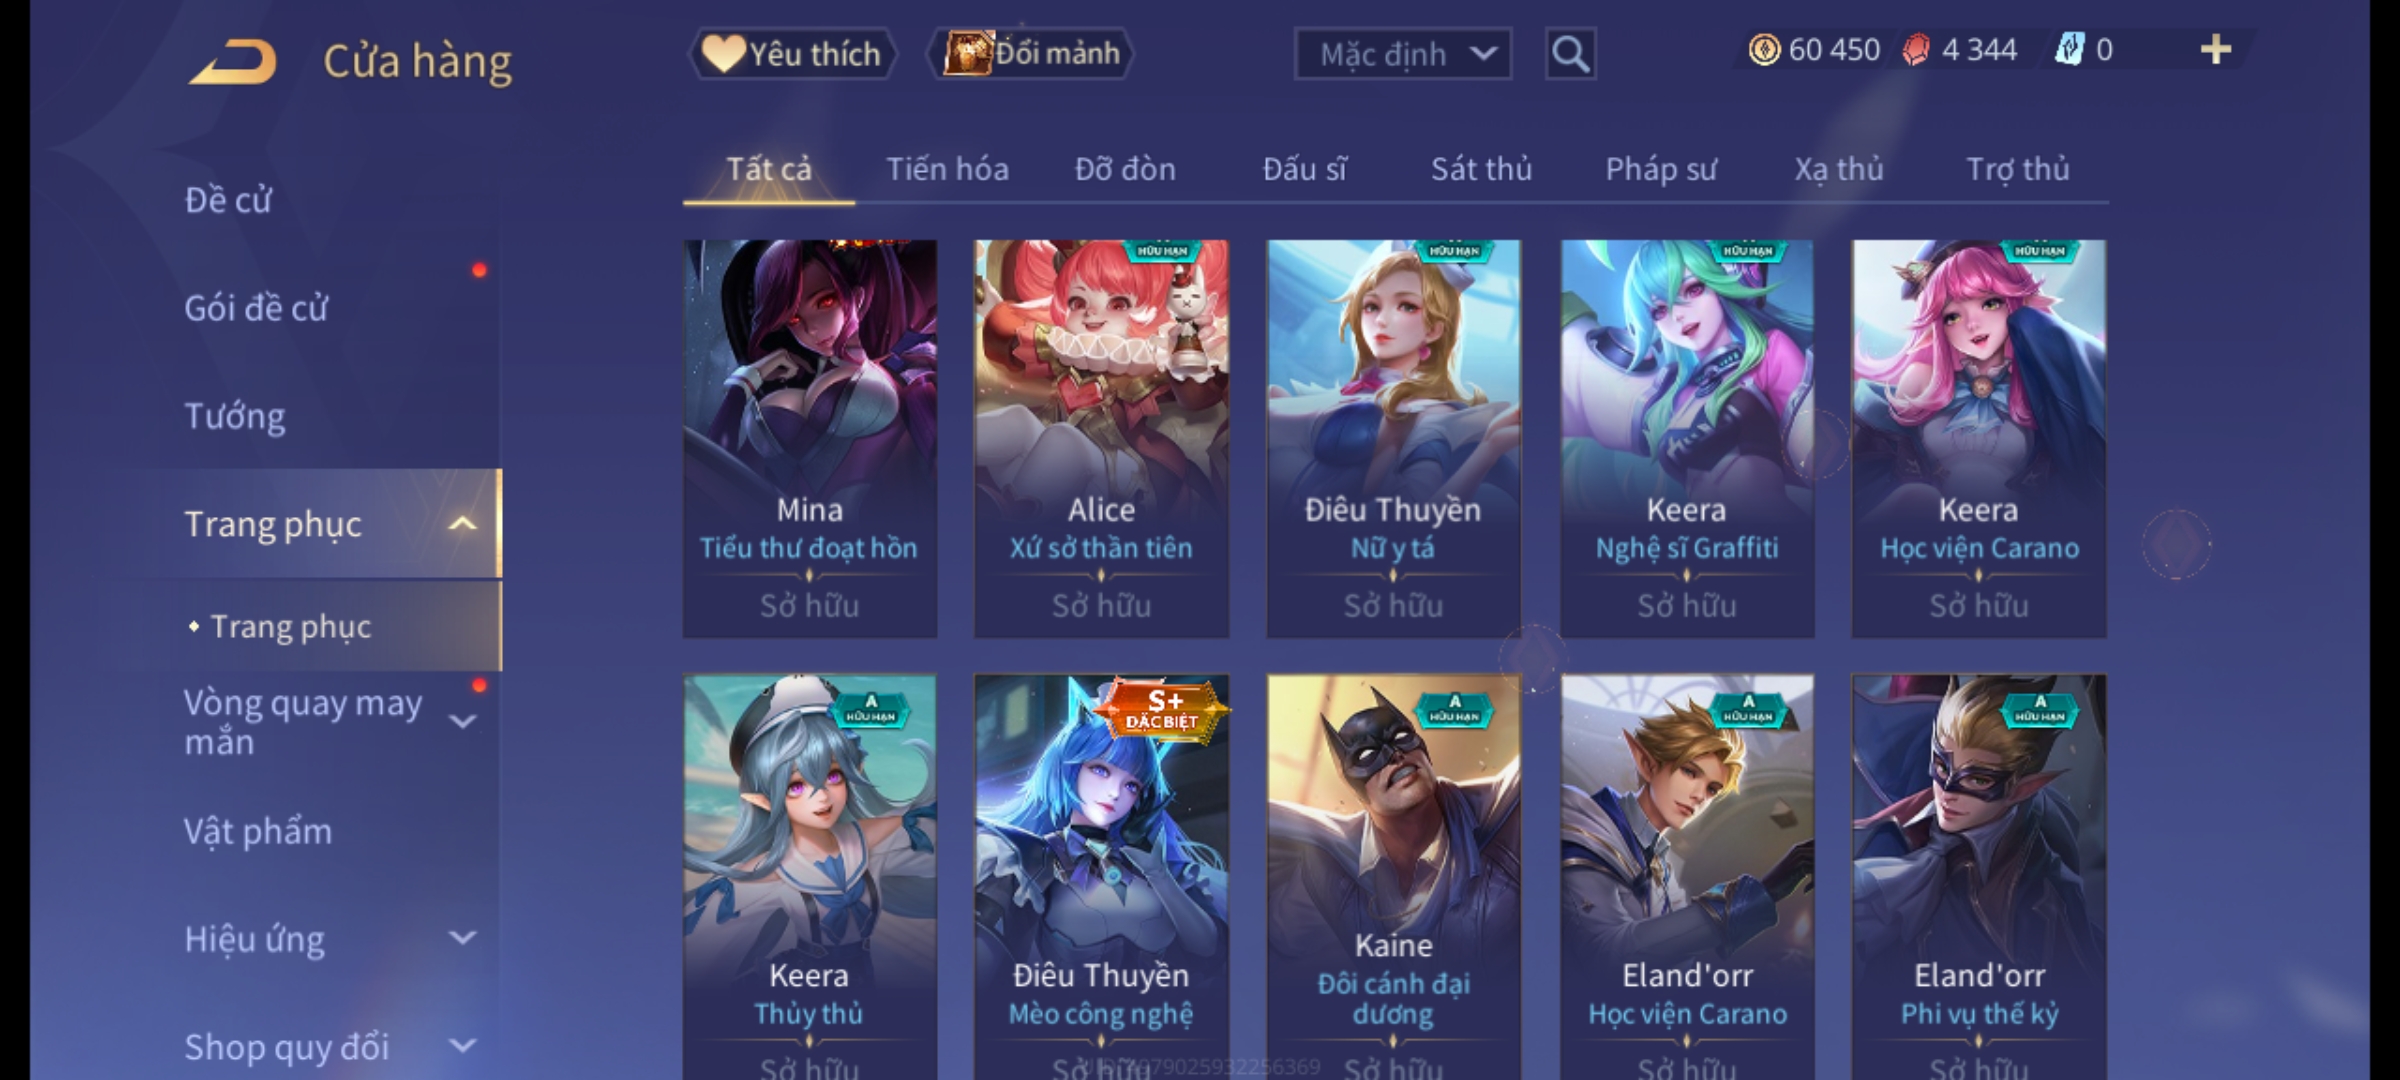2400x1080 pixels.
Task: Open Gói đề cử sidebar entry
Action: [x=256, y=308]
